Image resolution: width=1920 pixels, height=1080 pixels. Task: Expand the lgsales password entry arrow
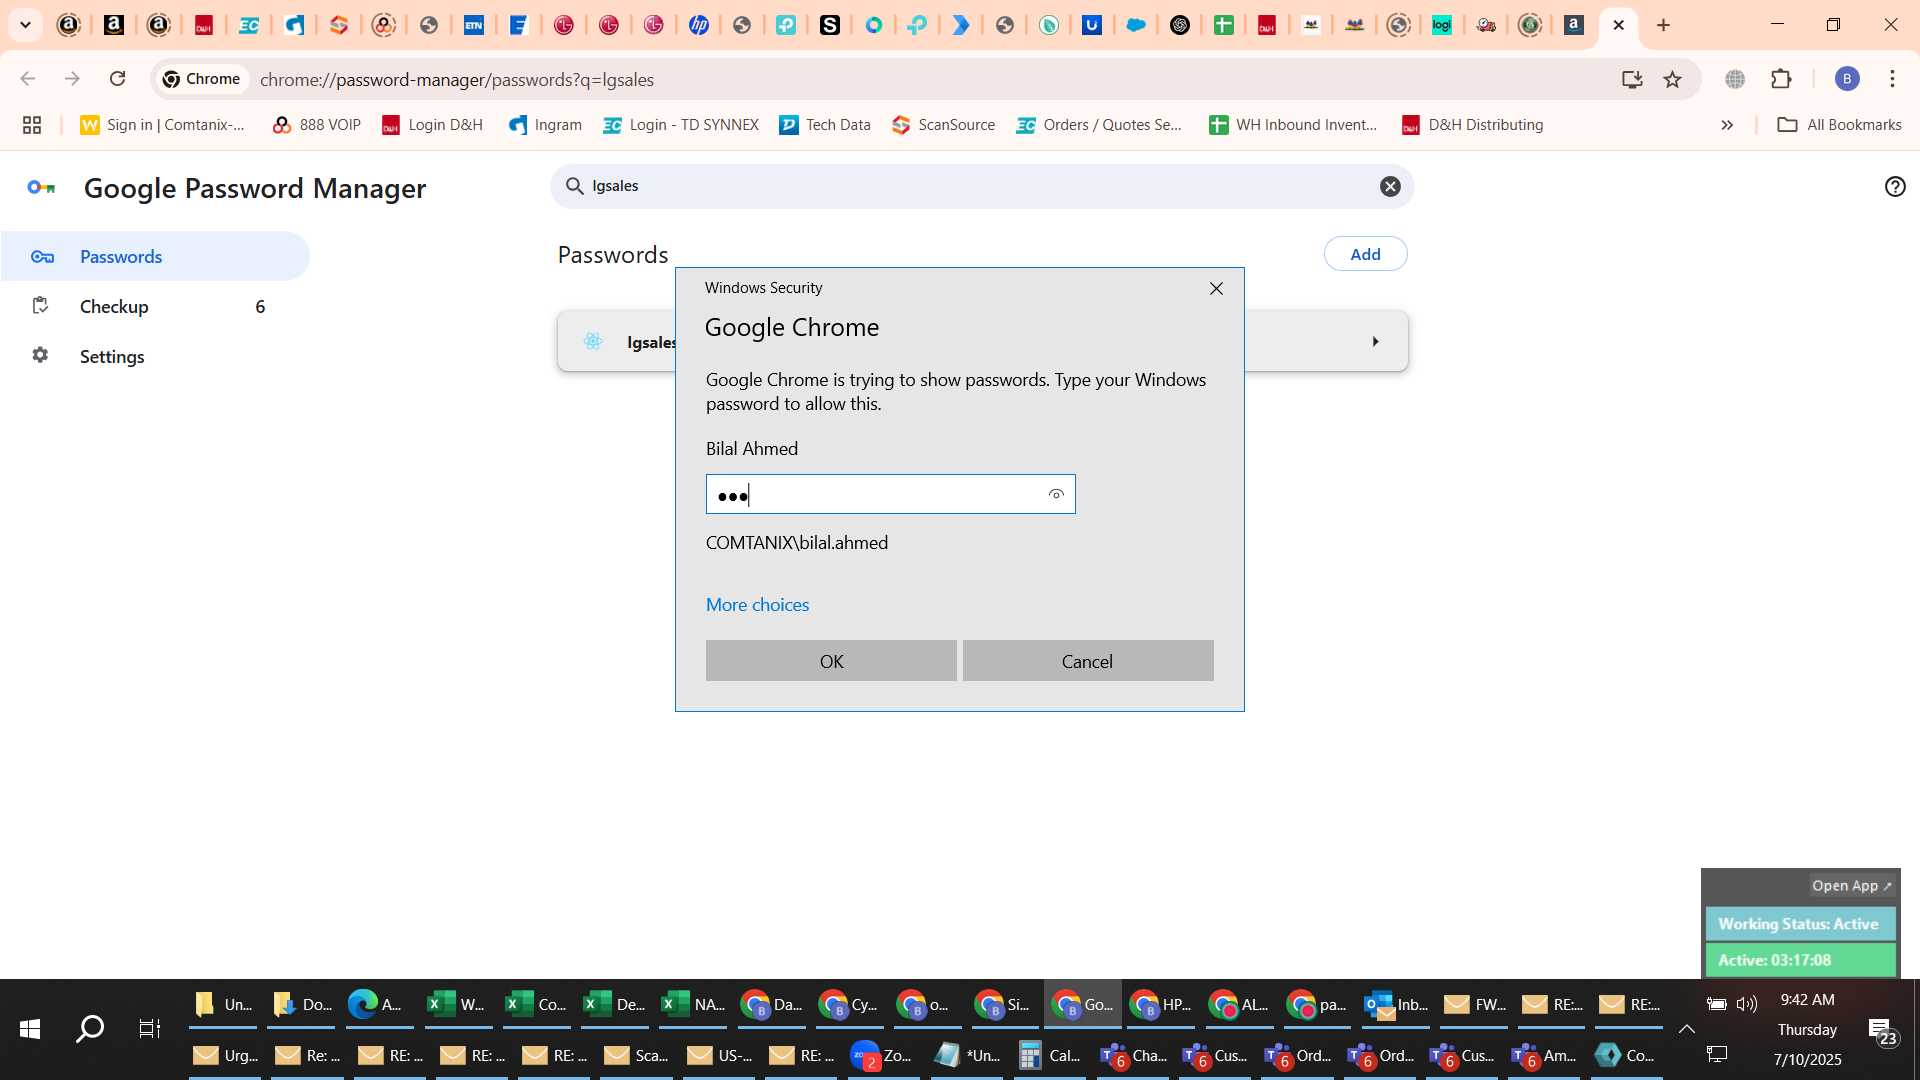pos(1375,341)
